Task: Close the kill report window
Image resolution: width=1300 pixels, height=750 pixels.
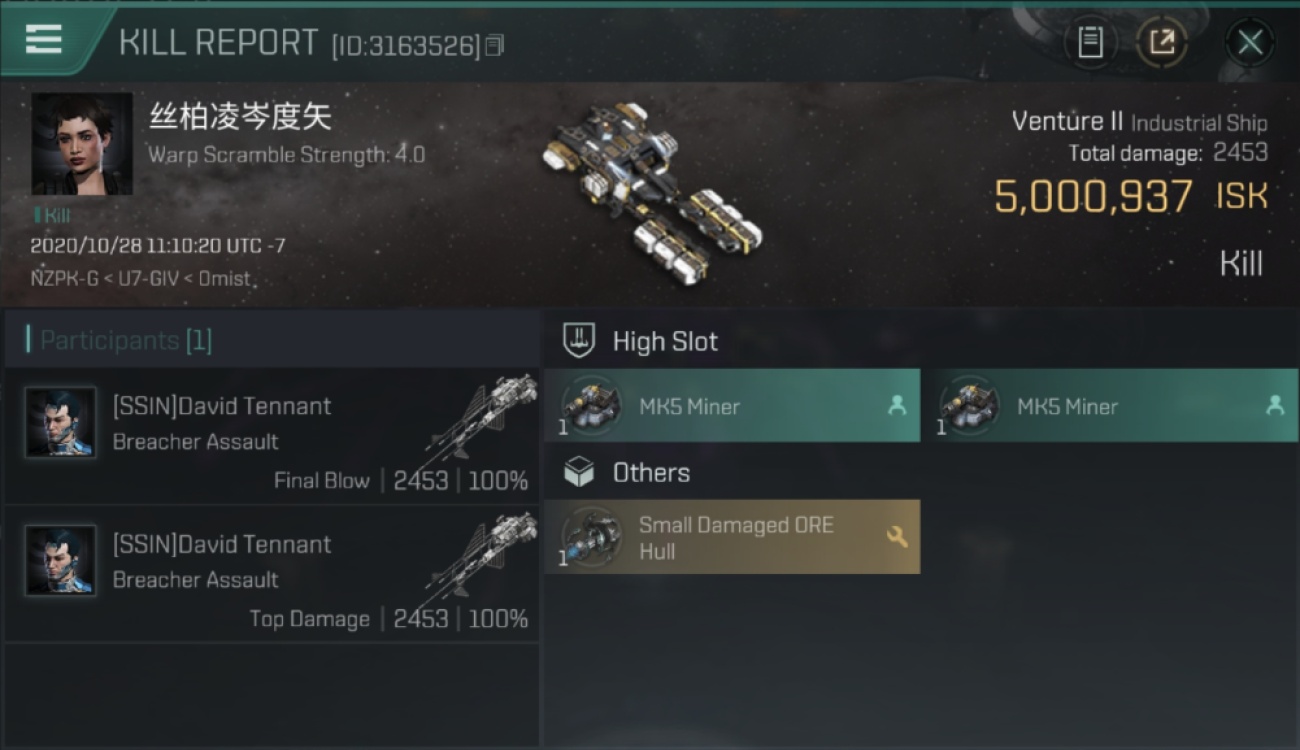Action: click(x=1250, y=42)
